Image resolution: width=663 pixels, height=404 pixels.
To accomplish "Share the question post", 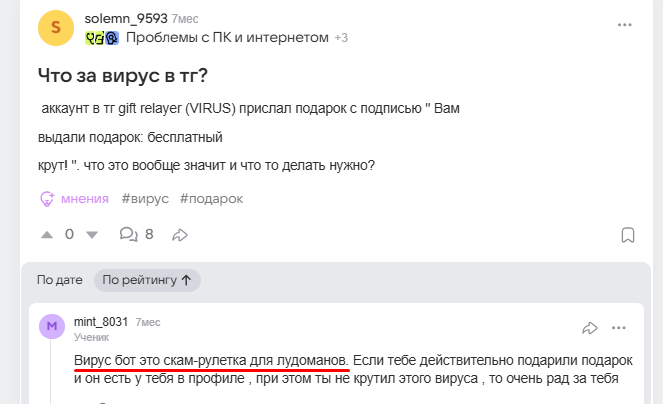I will click(x=180, y=234).
